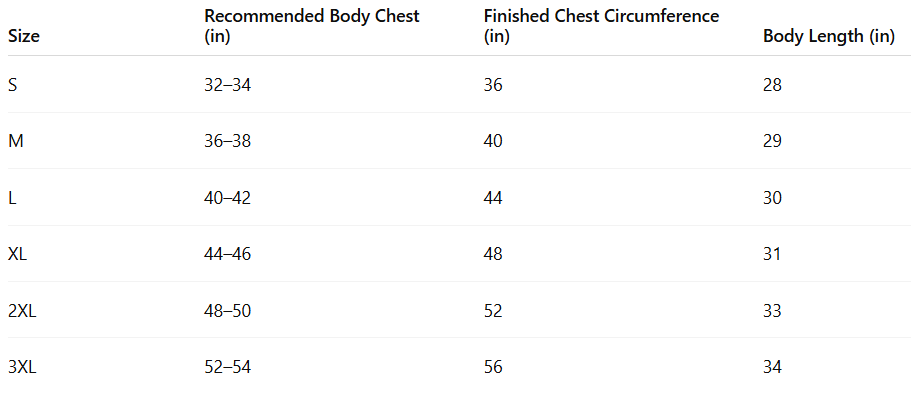Image resolution: width=911 pixels, height=405 pixels.
Task: Select body length value 33
Action: click(772, 311)
